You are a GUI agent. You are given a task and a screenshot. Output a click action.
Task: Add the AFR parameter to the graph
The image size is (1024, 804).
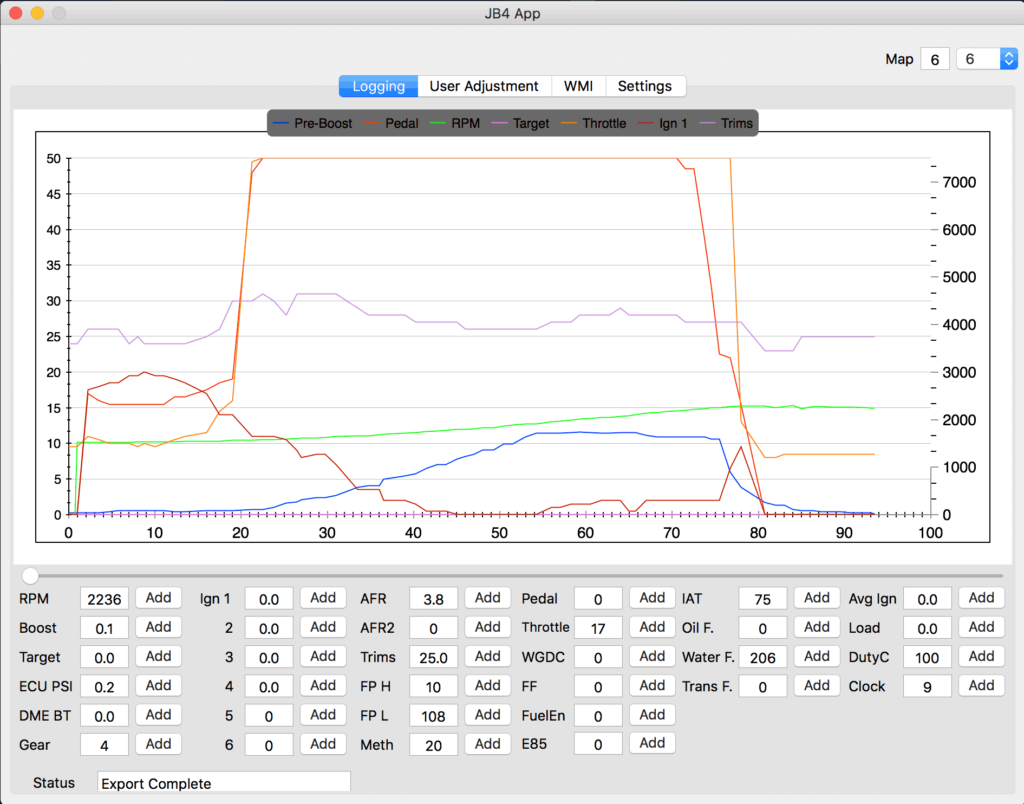(x=487, y=598)
